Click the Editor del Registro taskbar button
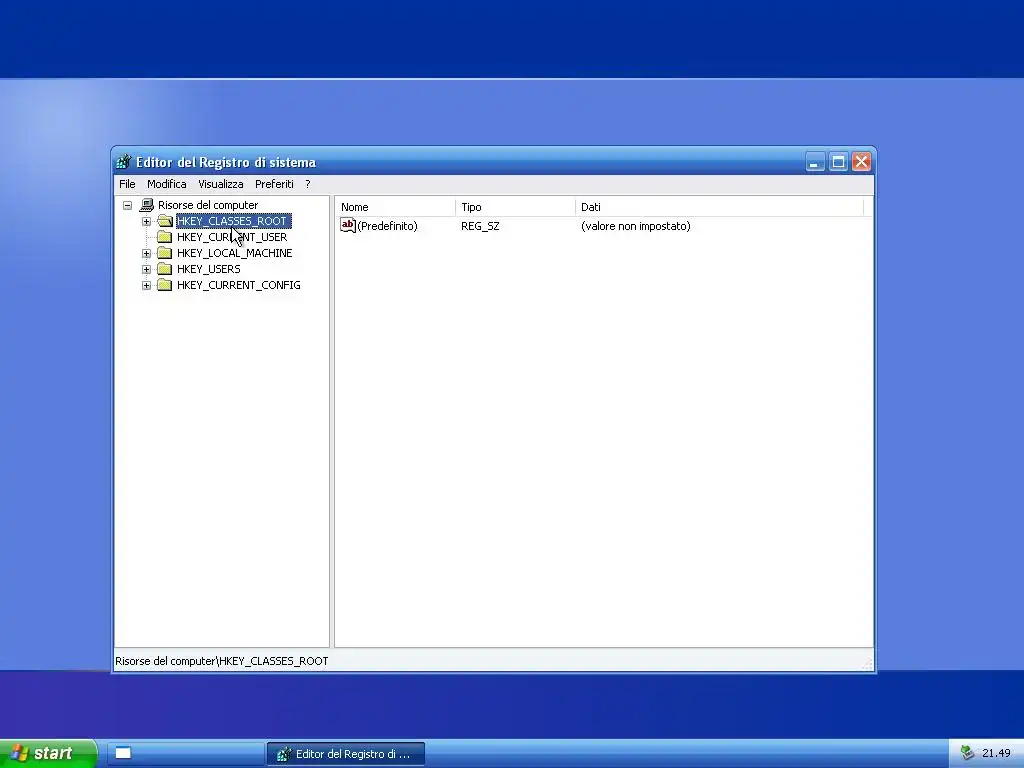The image size is (1024, 768). point(345,754)
